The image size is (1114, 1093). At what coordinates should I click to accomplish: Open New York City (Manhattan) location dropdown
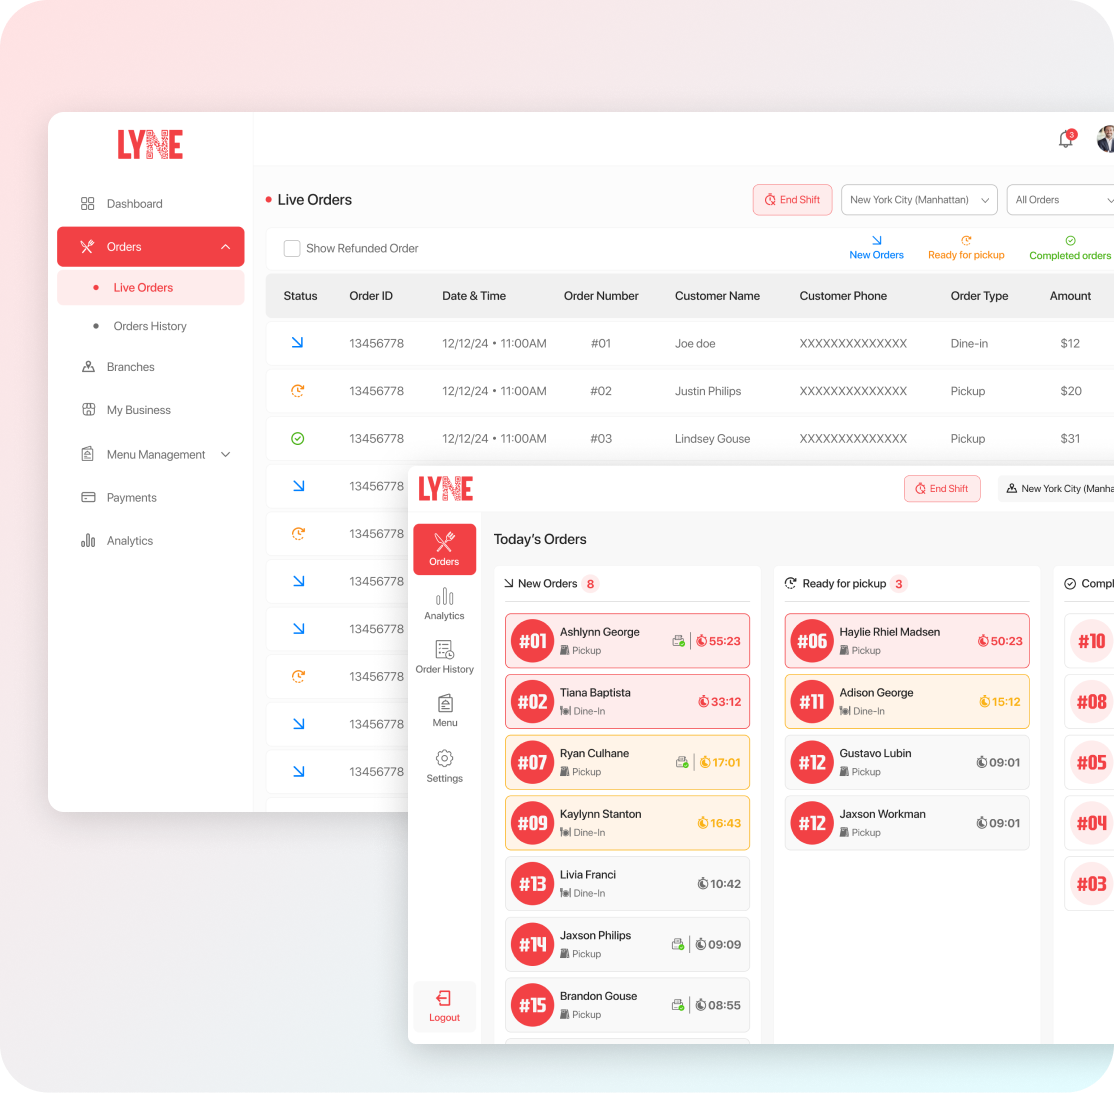point(918,200)
